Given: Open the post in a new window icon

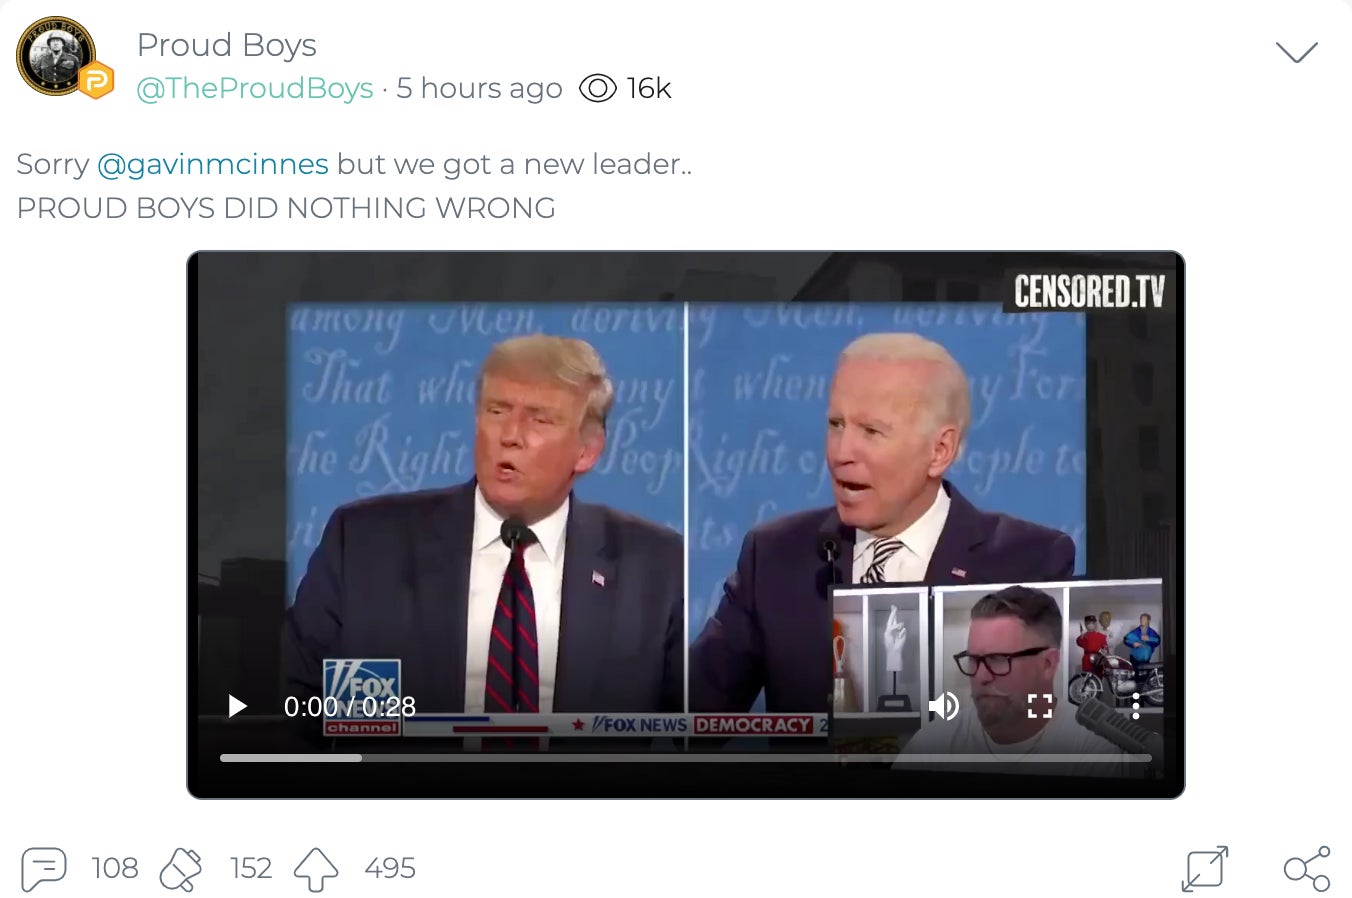Looking at the screenshot, I should [x=1204, y=868].
